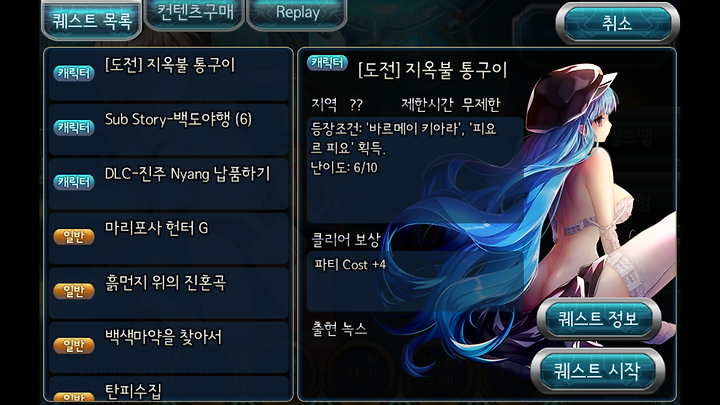Click 일반 badge beside 마리포사 헌터 G
The width and height of the screenshot is (720, 405).
[x=73, y=236]
